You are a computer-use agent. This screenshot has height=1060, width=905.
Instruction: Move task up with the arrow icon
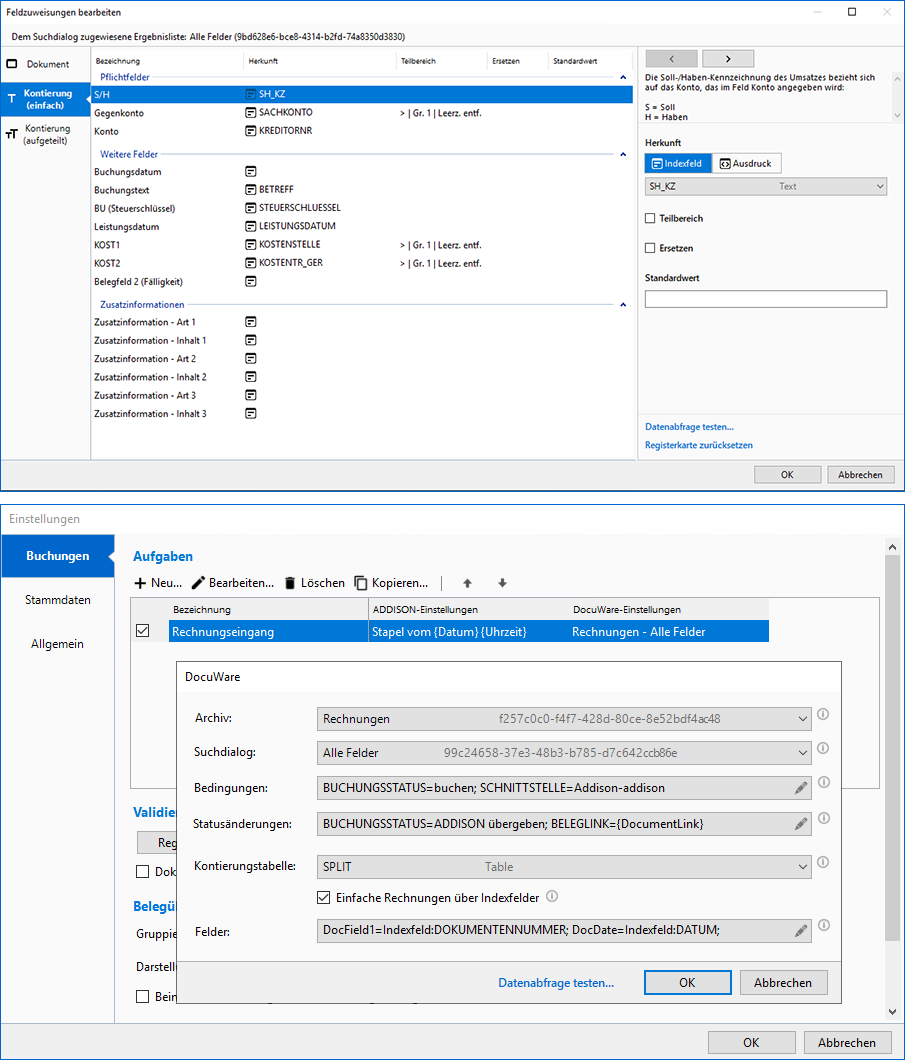(x=466, y=583)
